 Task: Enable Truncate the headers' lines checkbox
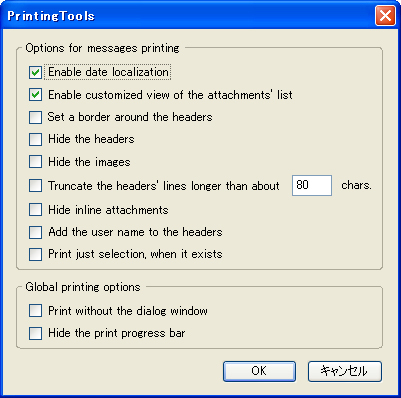coord(35,186)
